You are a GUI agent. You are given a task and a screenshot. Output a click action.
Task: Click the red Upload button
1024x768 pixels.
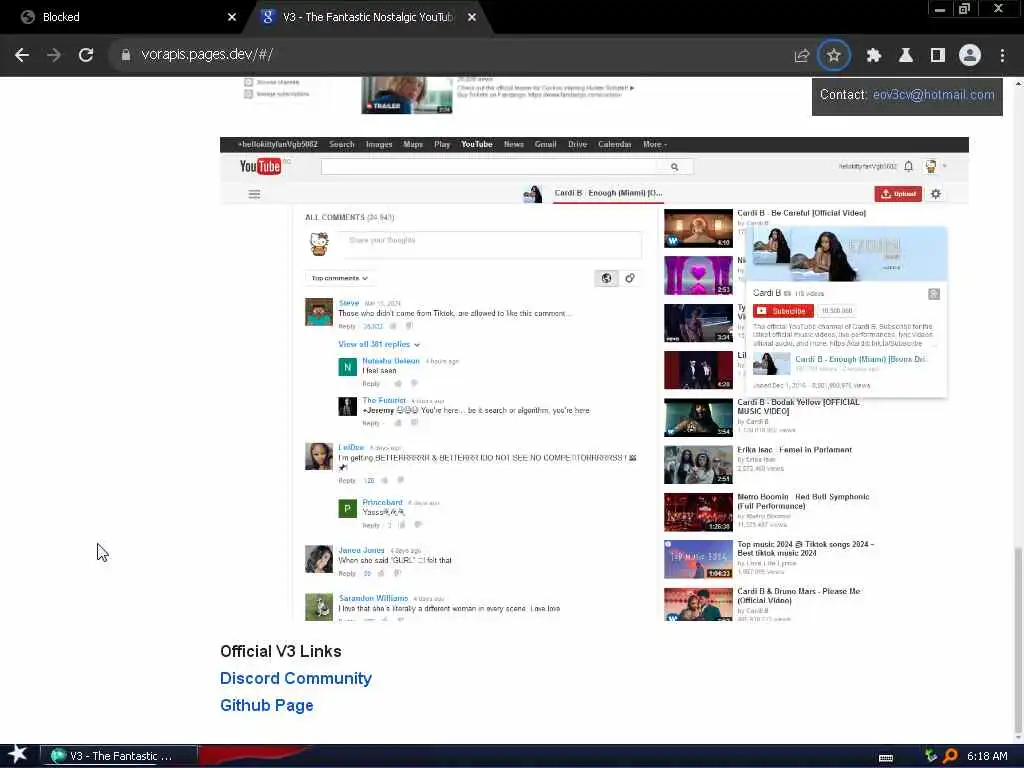(x=898, y=194)
